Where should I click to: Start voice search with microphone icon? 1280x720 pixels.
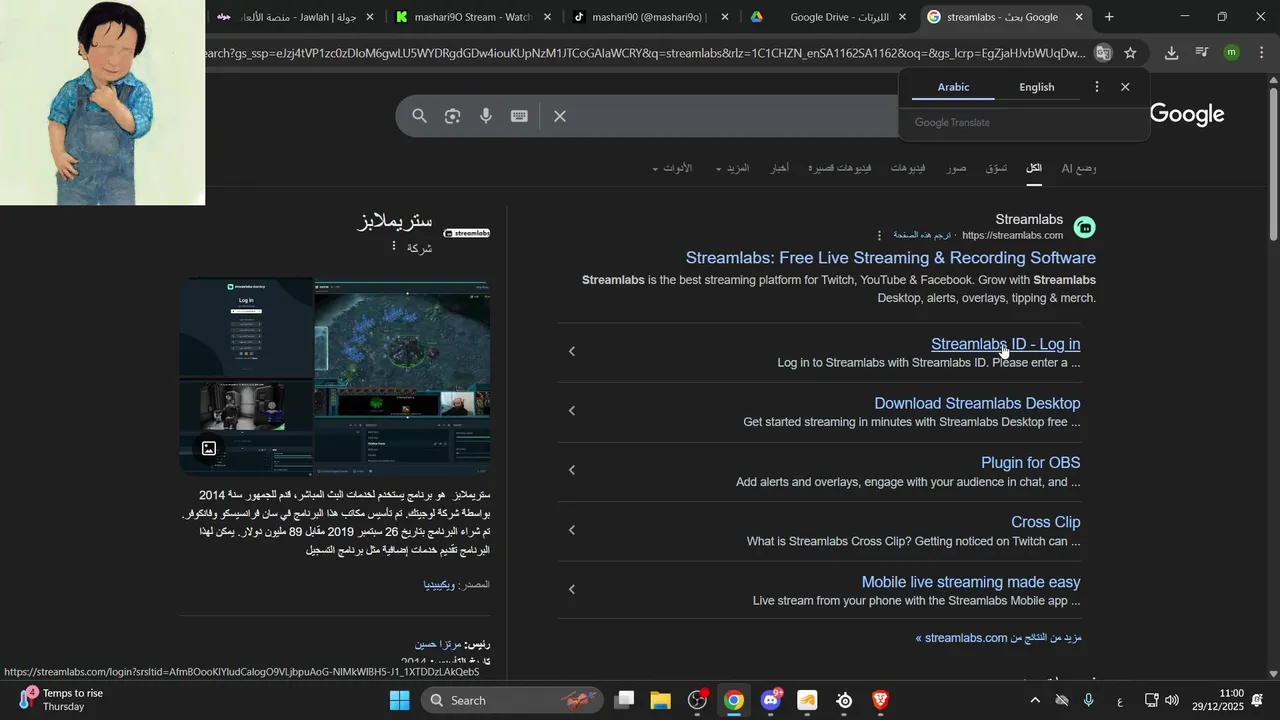486,116
